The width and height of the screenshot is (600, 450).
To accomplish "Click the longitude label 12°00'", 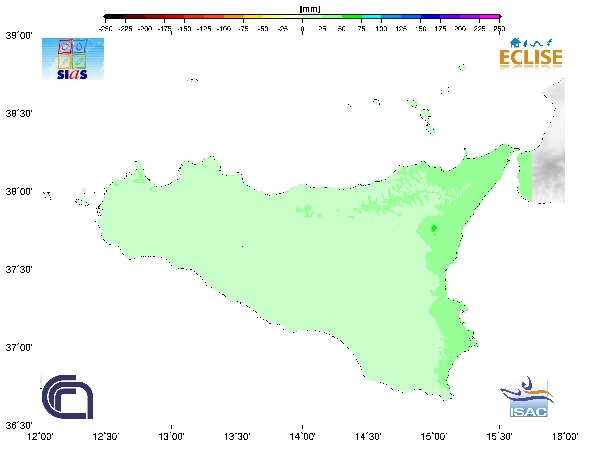I will coord(41,436).
